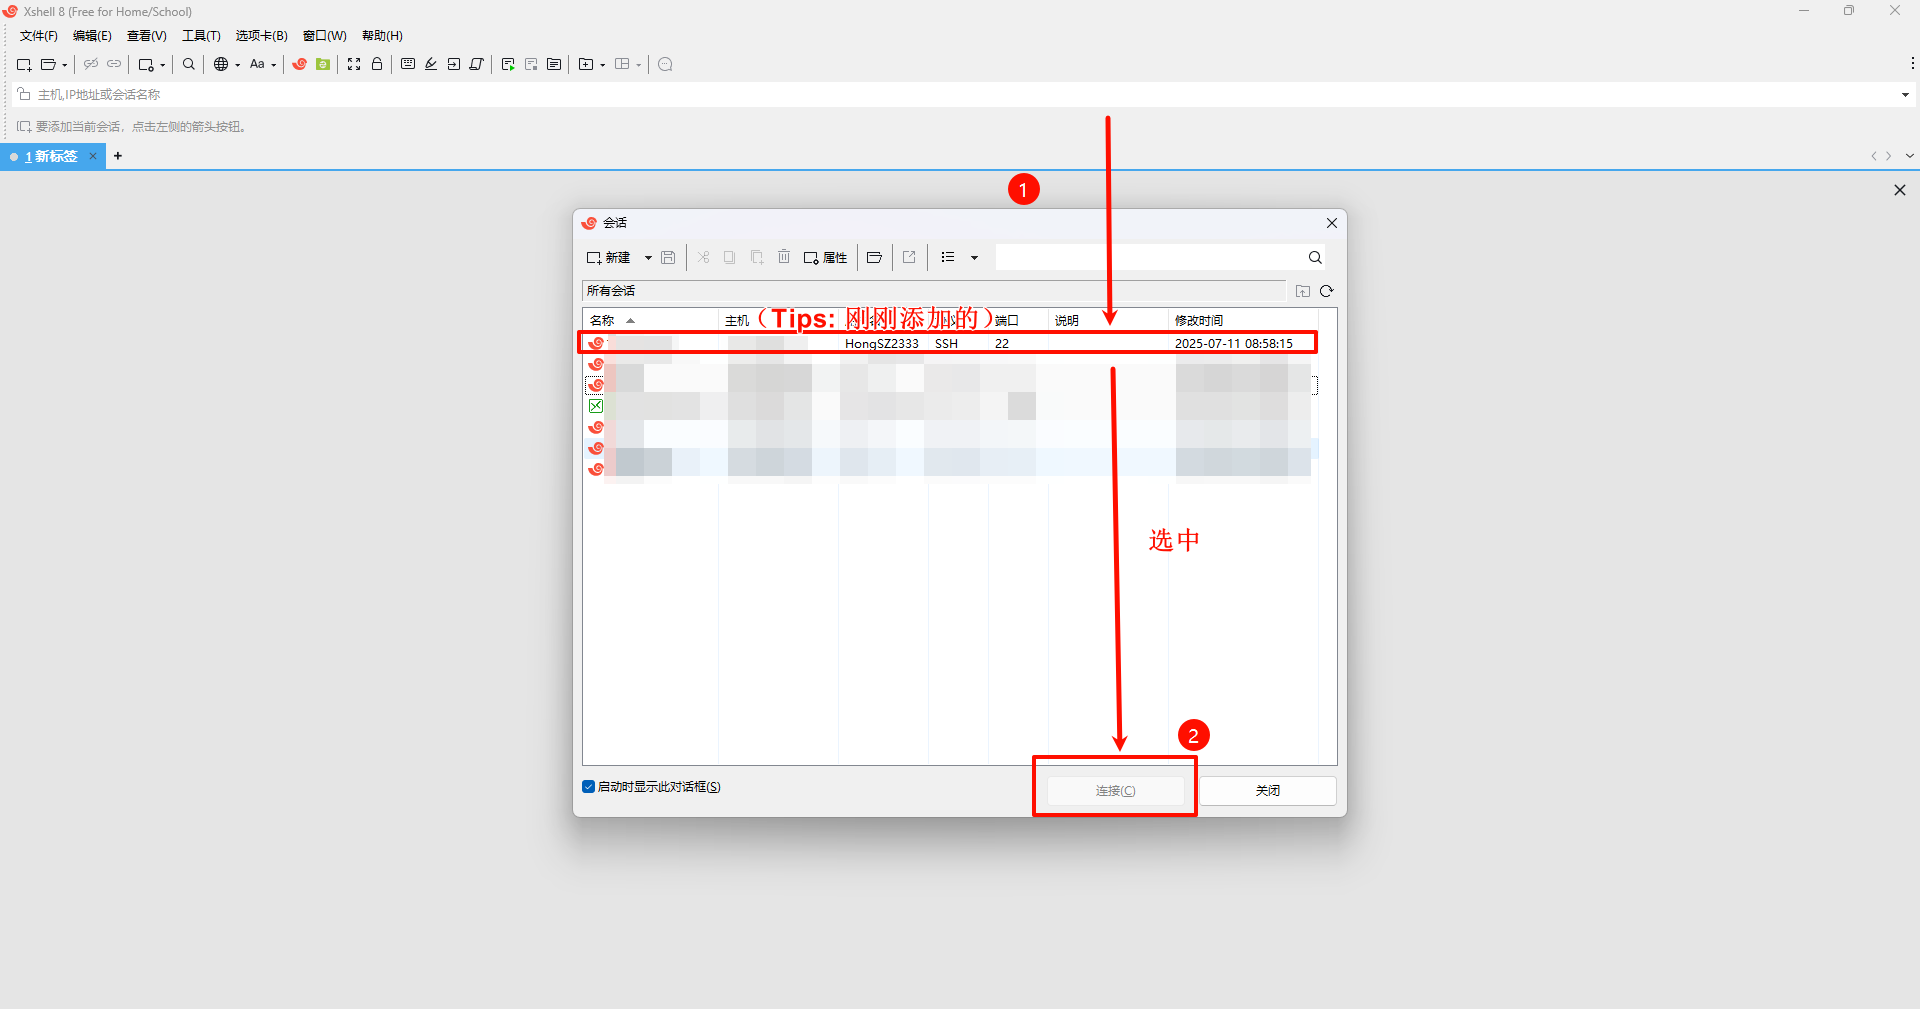
Task: Click the search magnifier in sessions dialog
Action: (x=1315, y=257)
